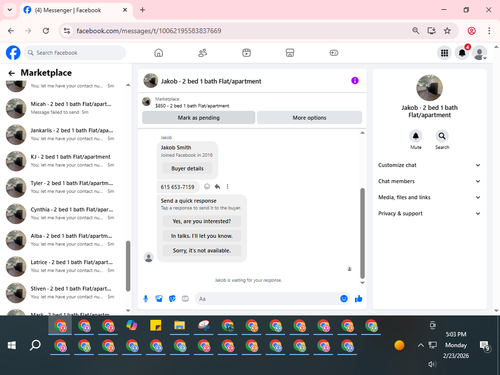Open KJ conversation in list
The image size is (500, 375).
63,161
